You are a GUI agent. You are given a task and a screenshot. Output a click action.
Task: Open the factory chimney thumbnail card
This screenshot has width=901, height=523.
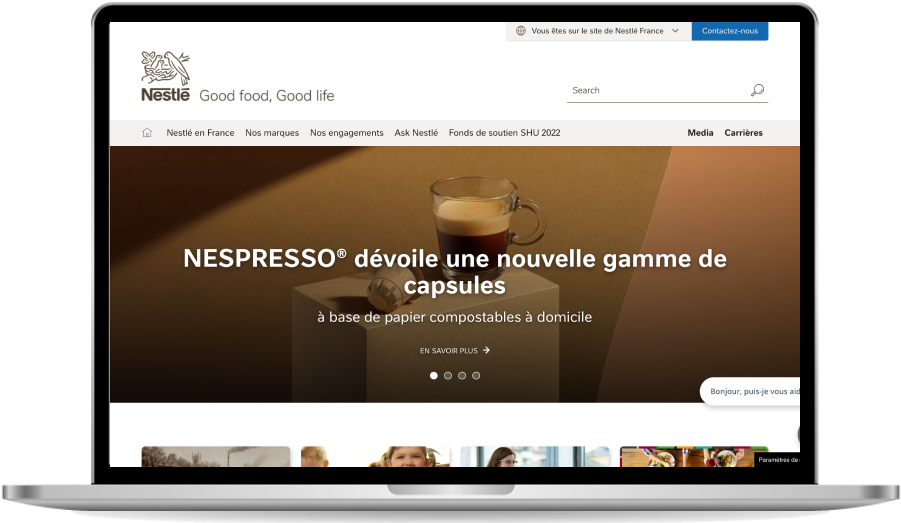click(216, 456)
